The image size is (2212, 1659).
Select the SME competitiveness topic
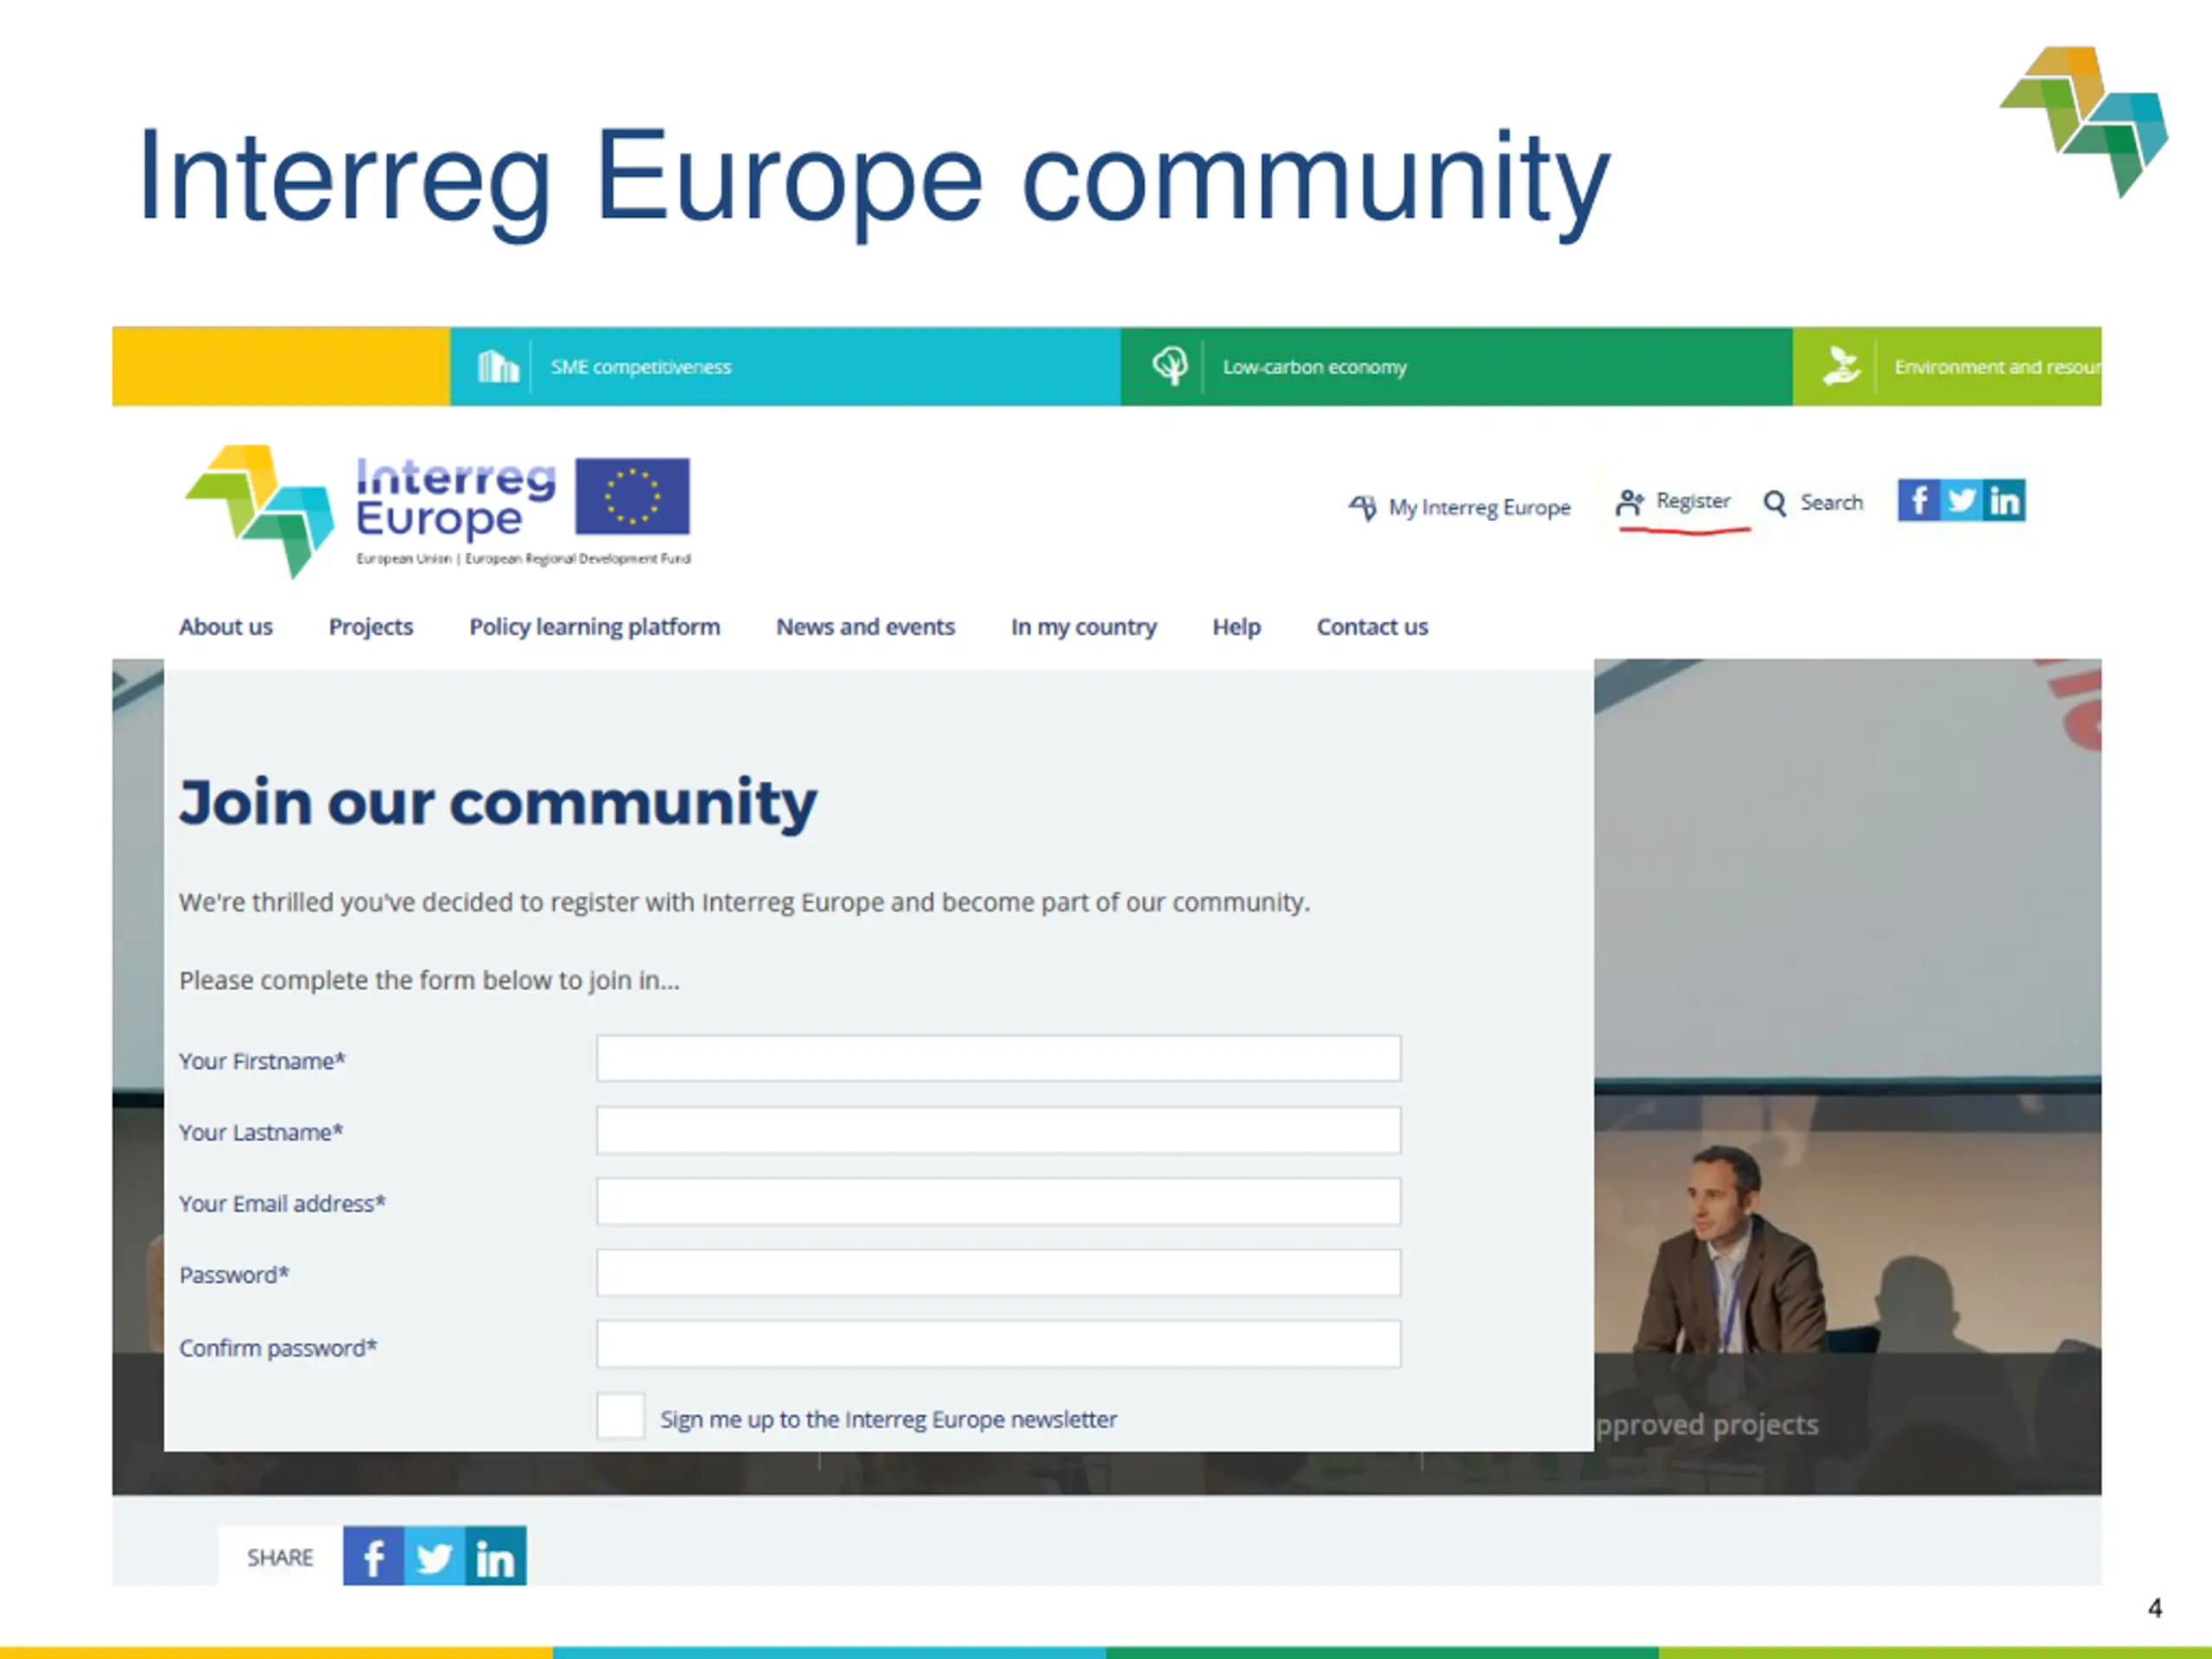pyautogui.click(x=785, y=366)
